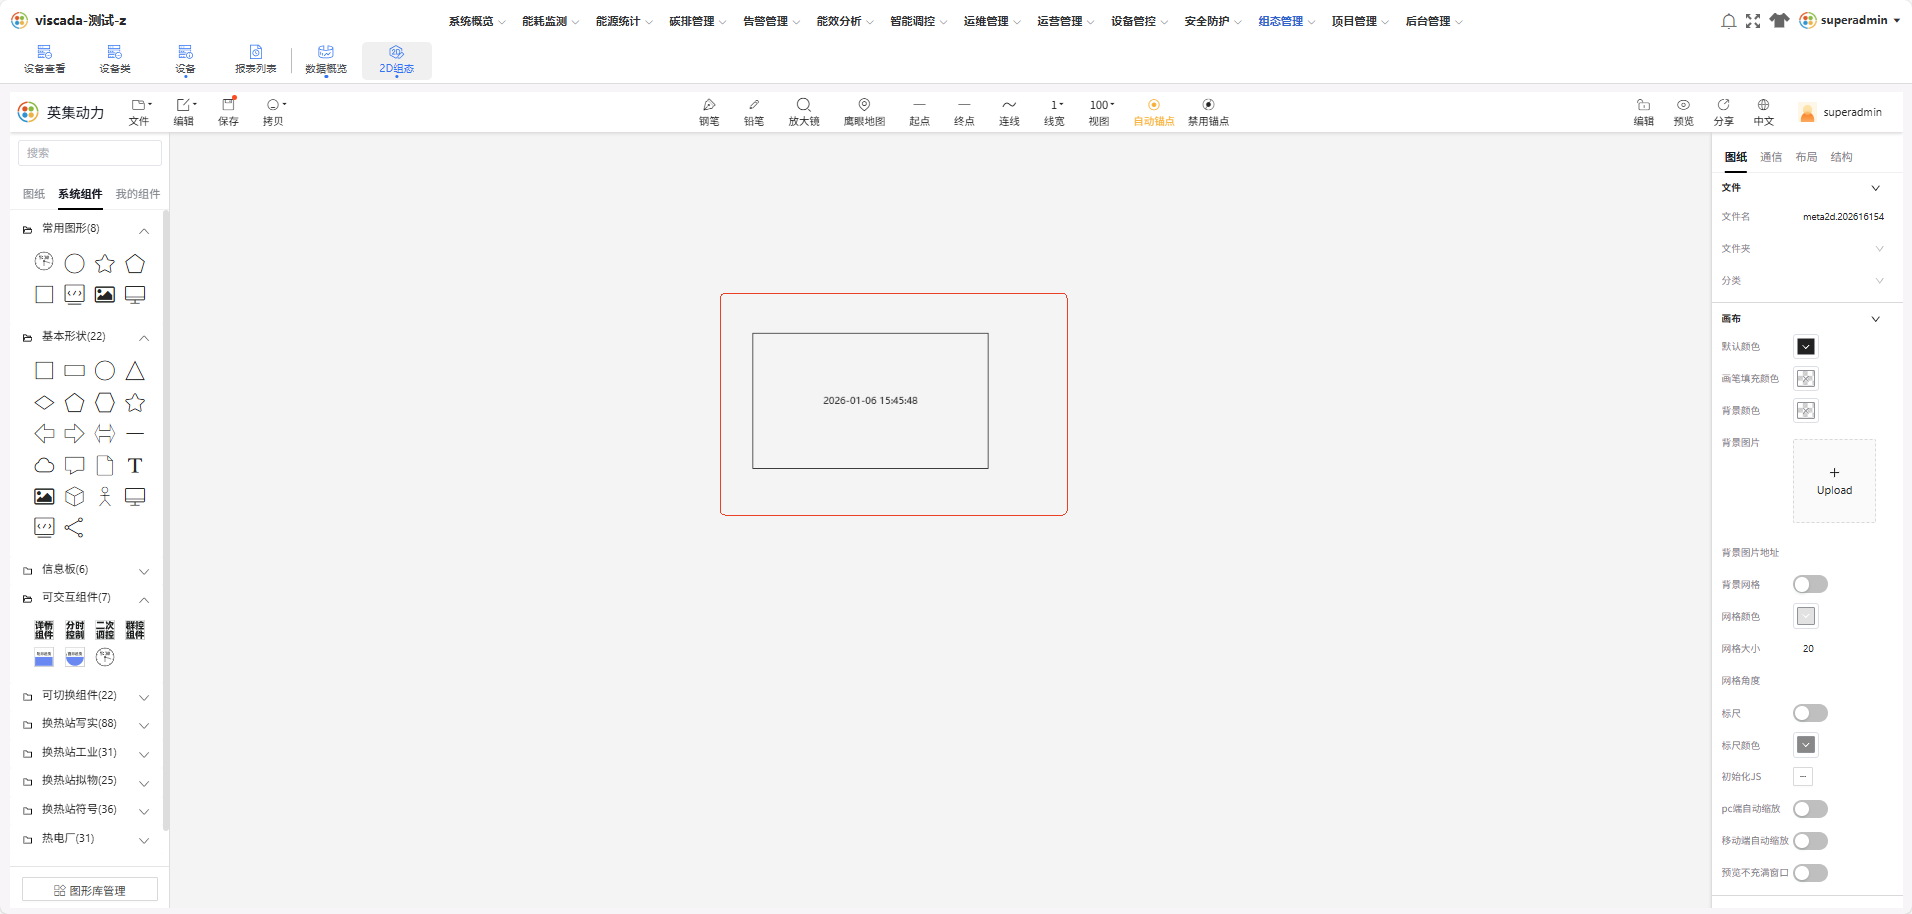Select the 铅笔 pencil tool
The image size is (1912, 914).
pos(754,112)
